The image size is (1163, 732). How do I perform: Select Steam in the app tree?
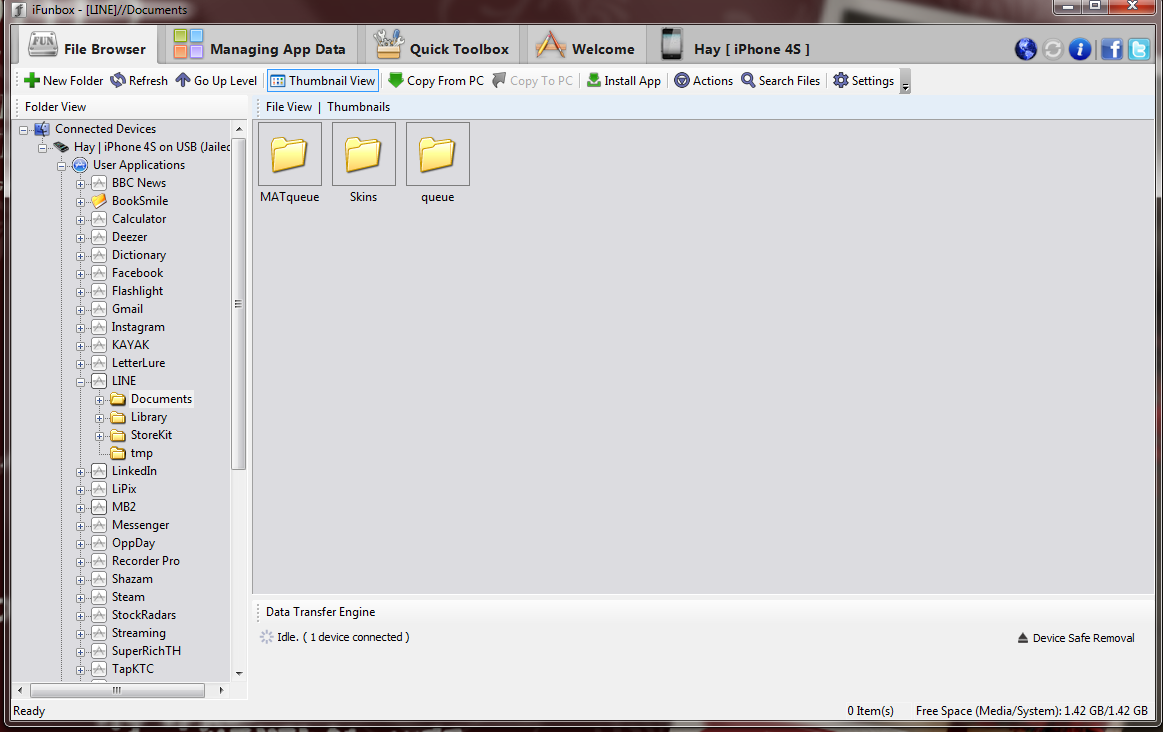[x=128, y=597]
